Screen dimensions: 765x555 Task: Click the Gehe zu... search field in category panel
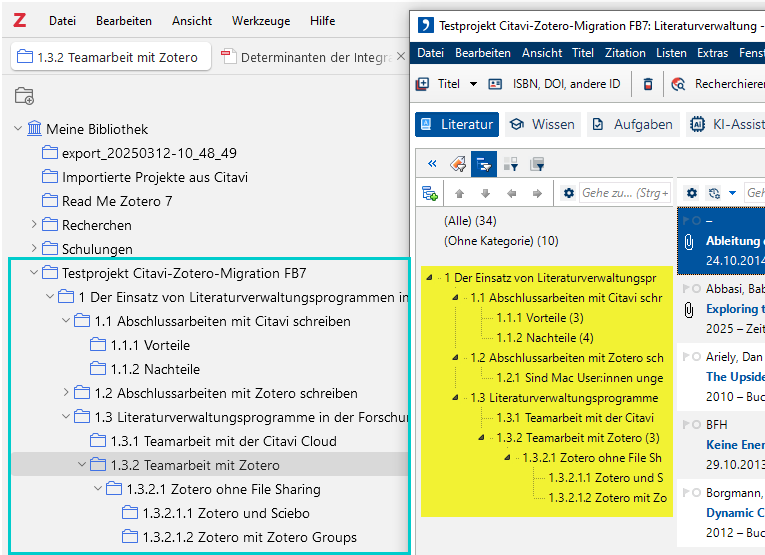coord(625,193)
